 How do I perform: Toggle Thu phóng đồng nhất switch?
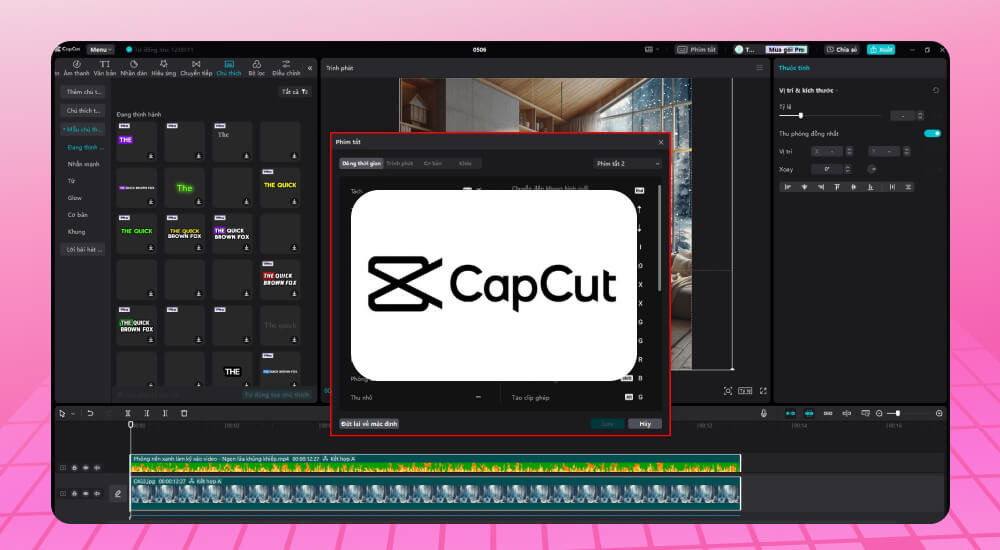932,133
